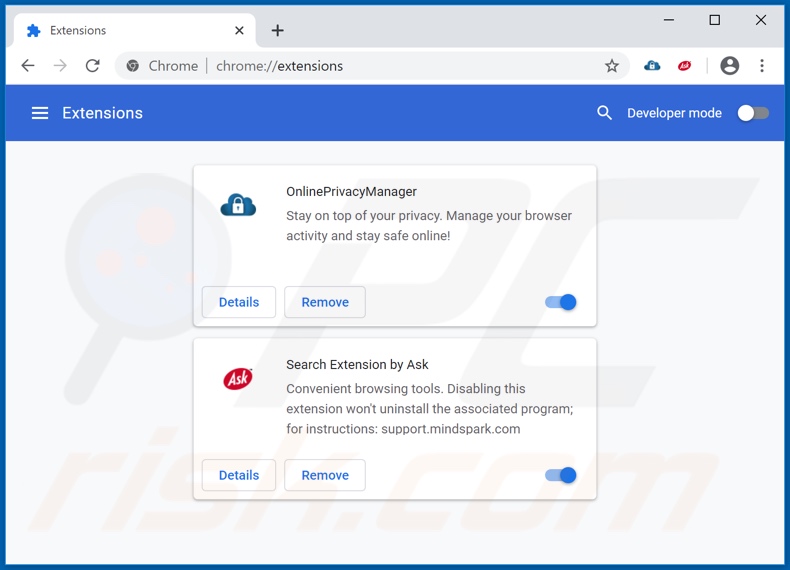Click the support.mindspark.com description text

[450, 429]
